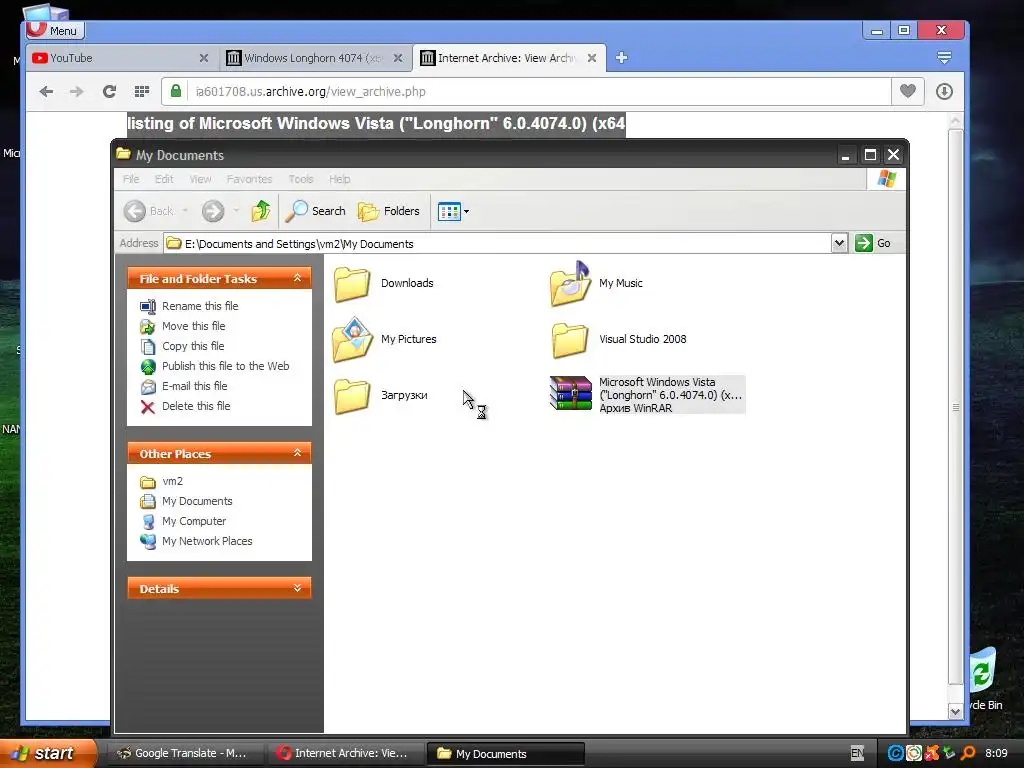Close the Internet Archive View Archive tab
This screenshot has width=1024, height=768.
click(592, 58)
